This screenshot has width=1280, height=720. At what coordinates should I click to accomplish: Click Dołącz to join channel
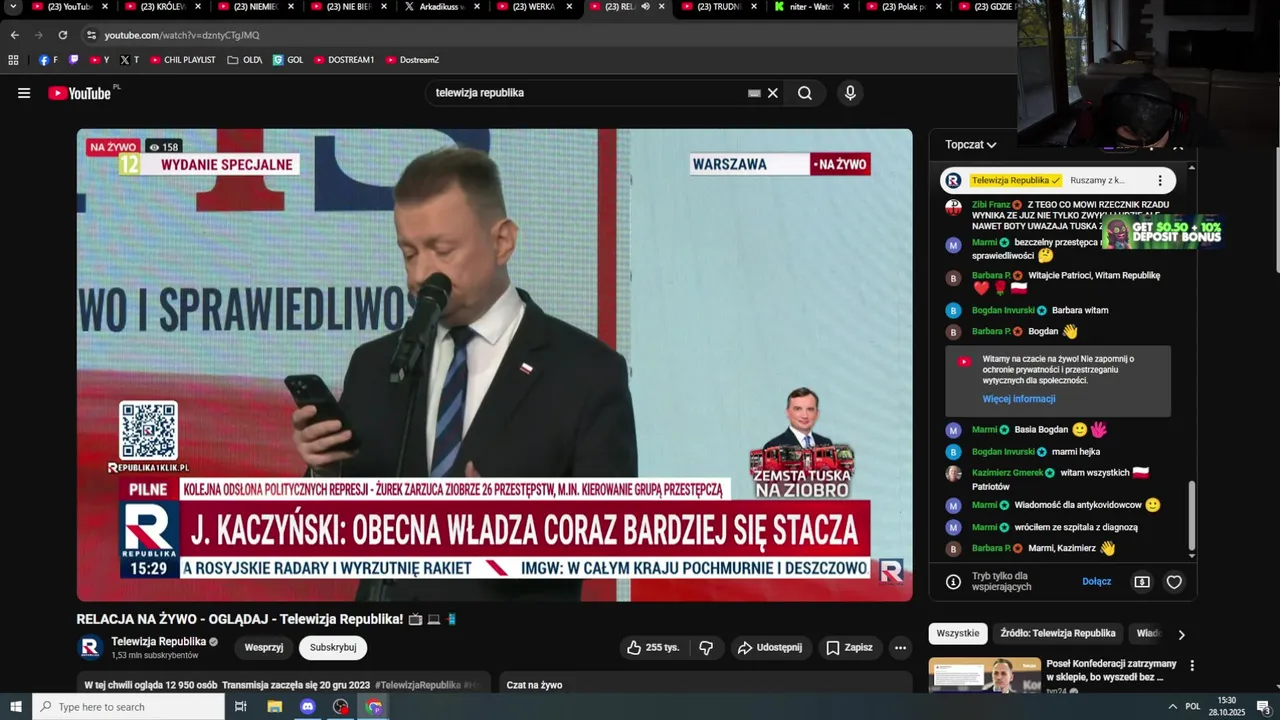coord(1097,582)
